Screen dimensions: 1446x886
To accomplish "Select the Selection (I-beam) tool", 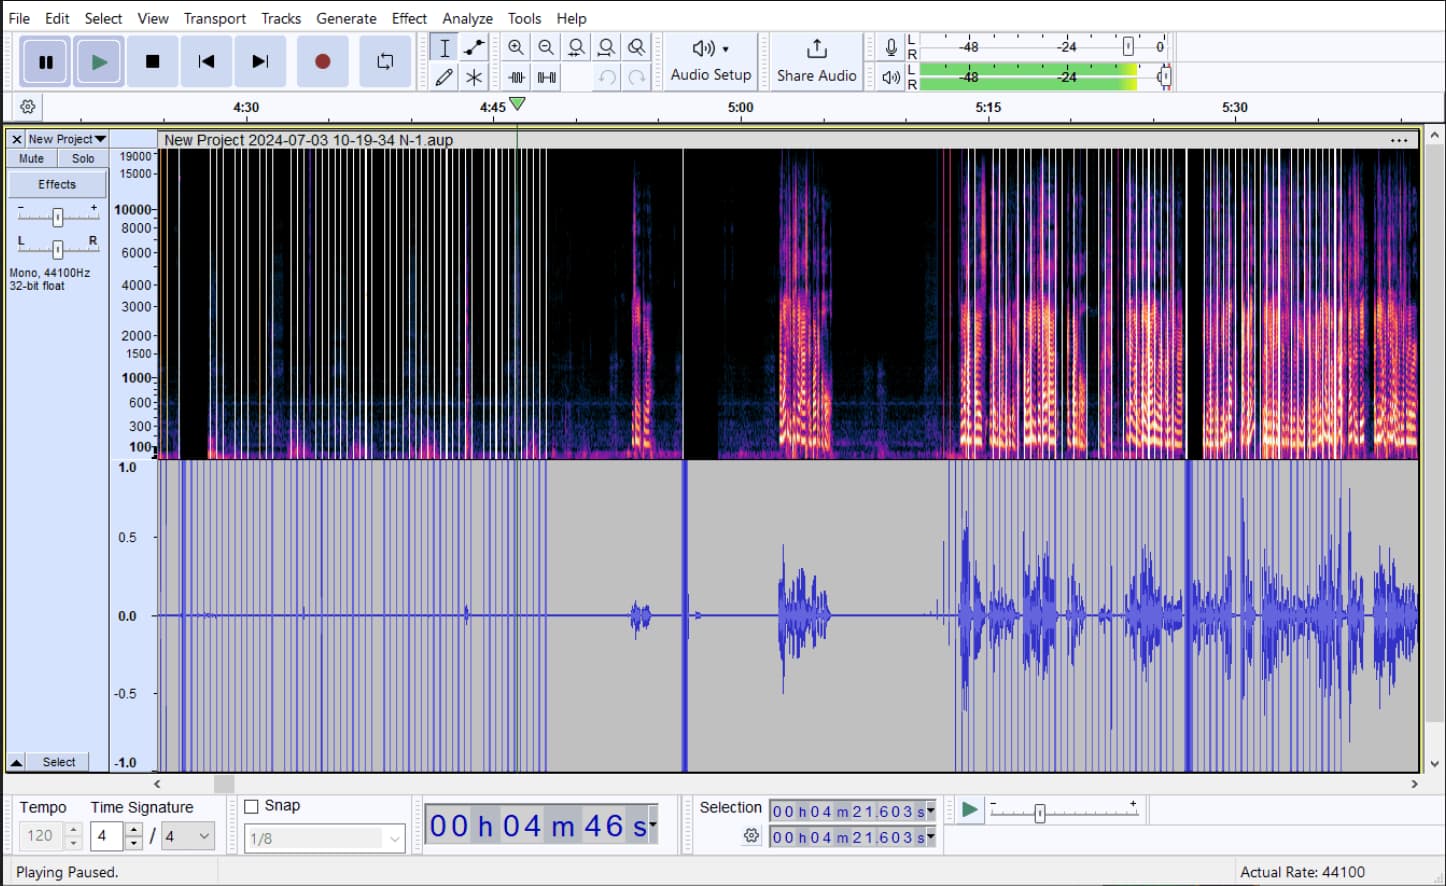I will click(444, 48).
